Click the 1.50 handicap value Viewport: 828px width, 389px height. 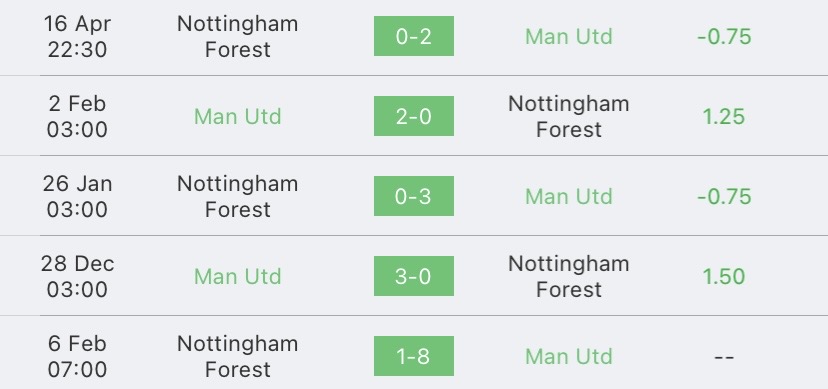pyautogui.click(x=724, y=277)
